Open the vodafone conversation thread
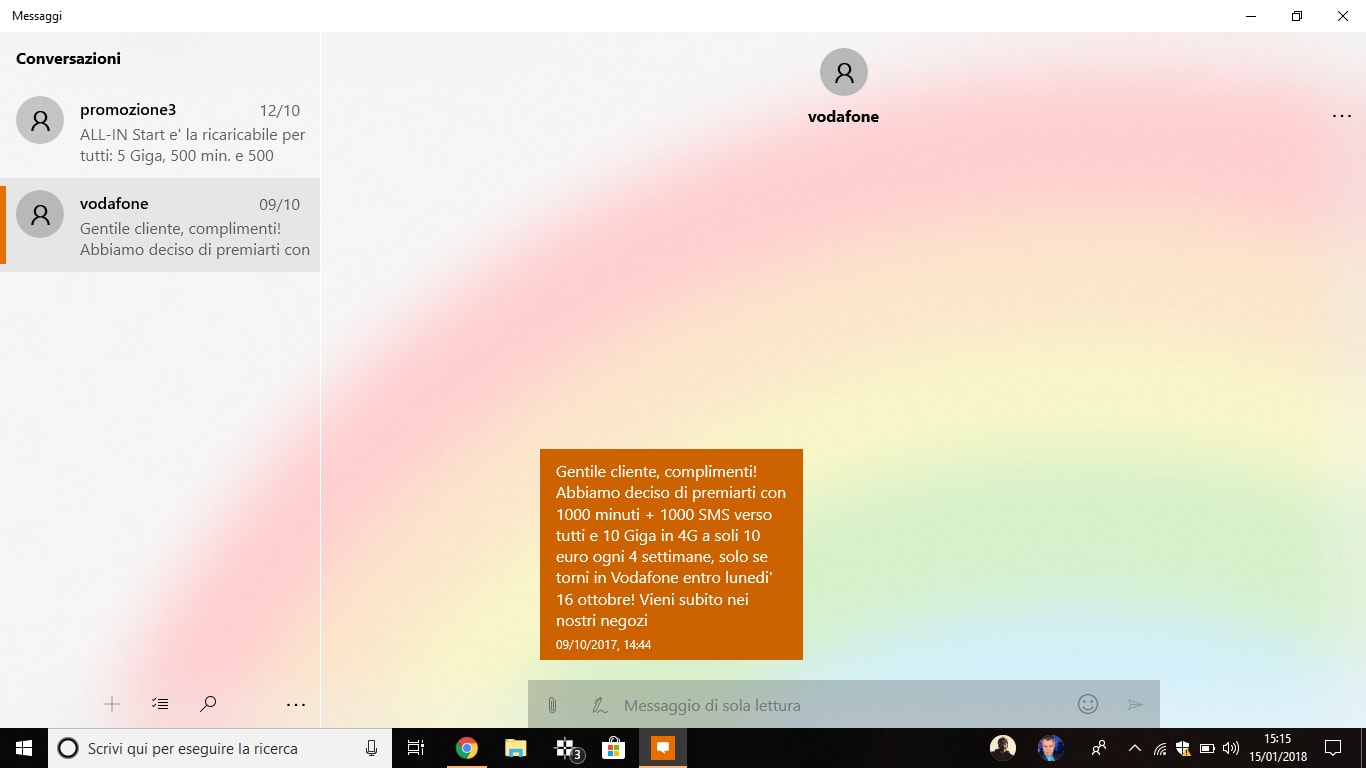This screenshot has width=1366, height=768. (x=160, y=225)
